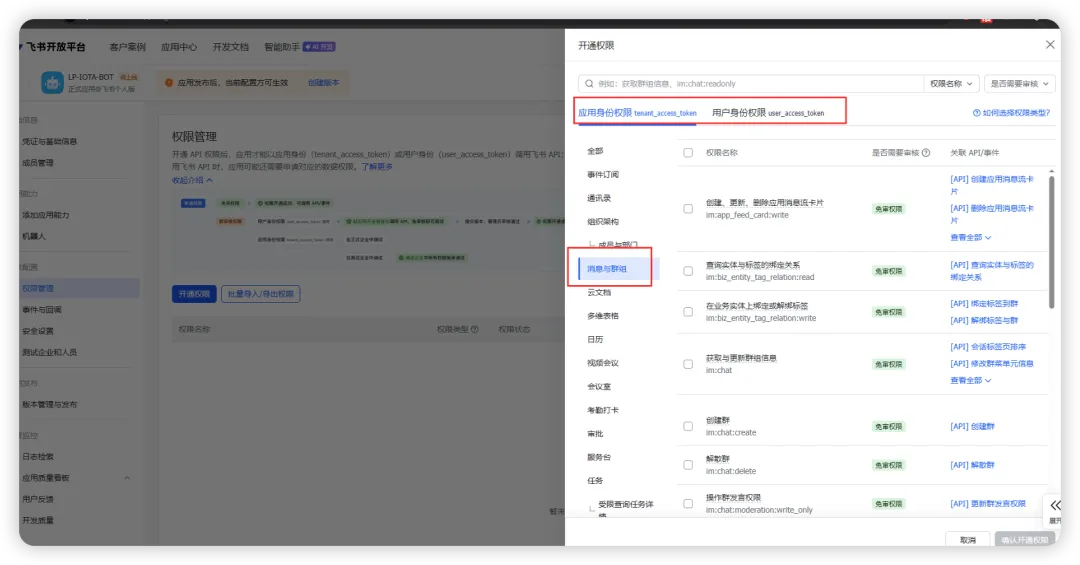The image size is (1080, 565).
Task: Close the 开通权限 panel with the X icon
Action: click(1050, 45)
